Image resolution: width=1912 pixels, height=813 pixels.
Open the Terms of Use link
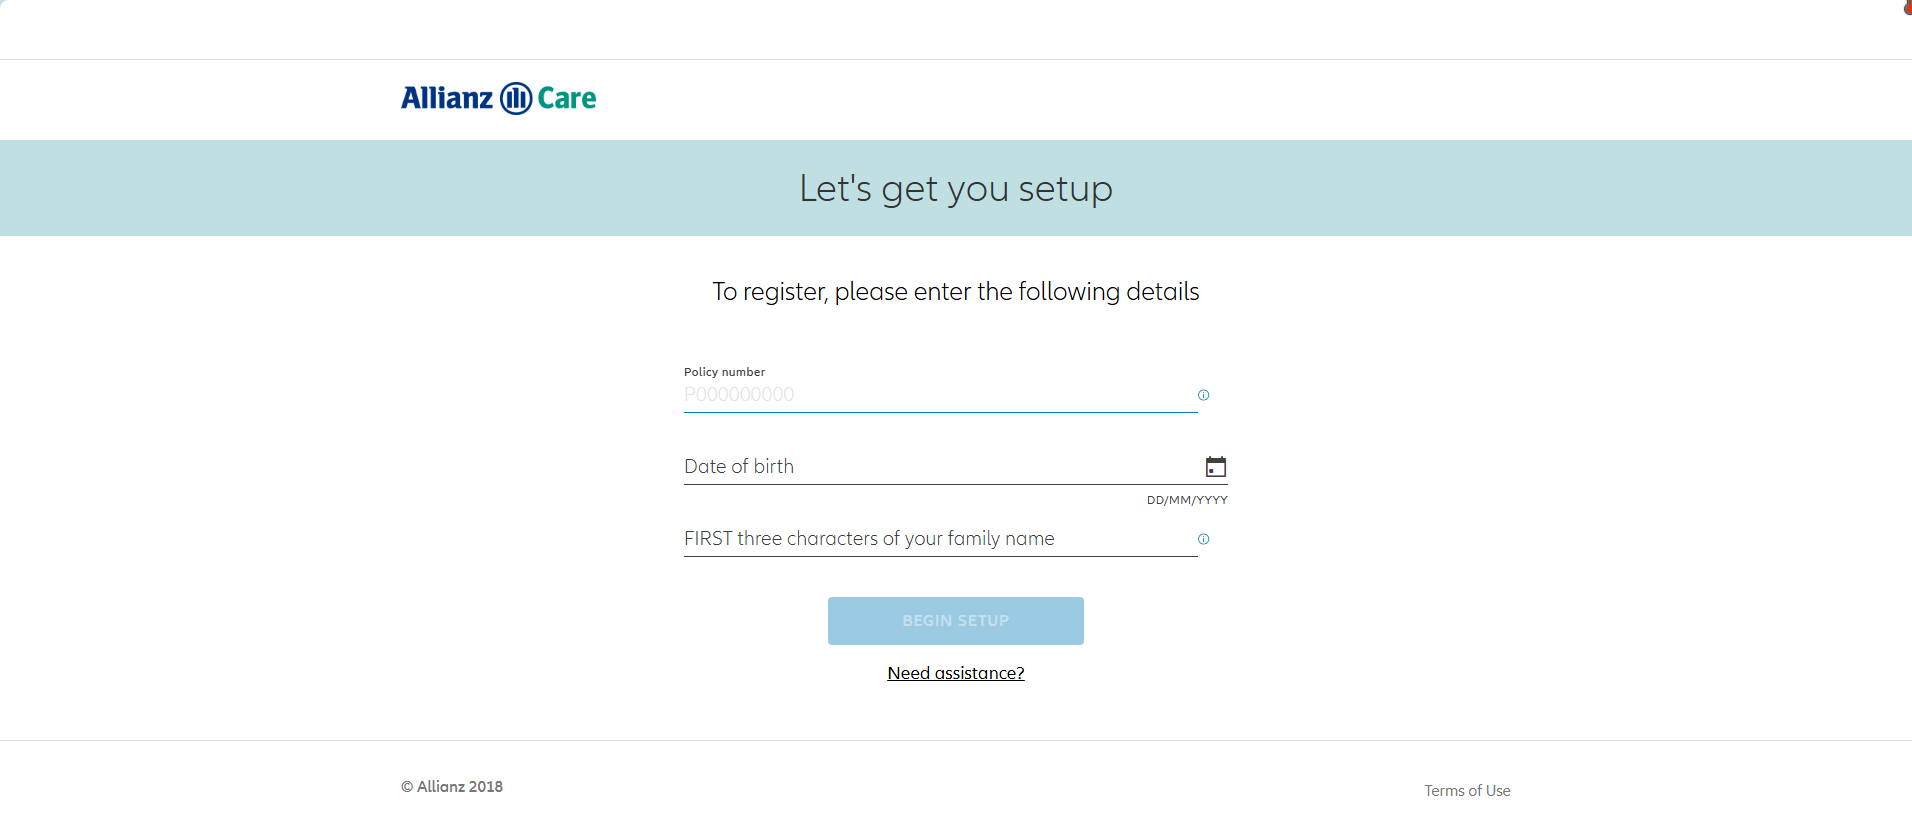tap(1467, 791)
